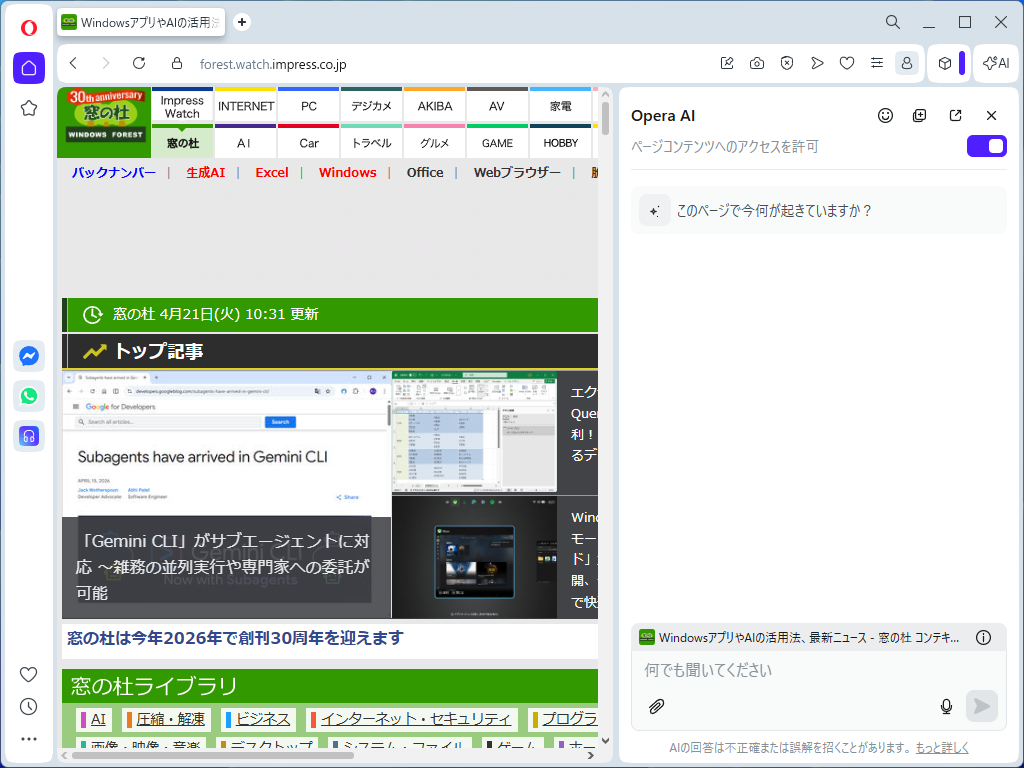Click the AI button beside the address bar
The height and width of the screenshot is (768, 1024).
pyautogui.click(x=995, y=63)
